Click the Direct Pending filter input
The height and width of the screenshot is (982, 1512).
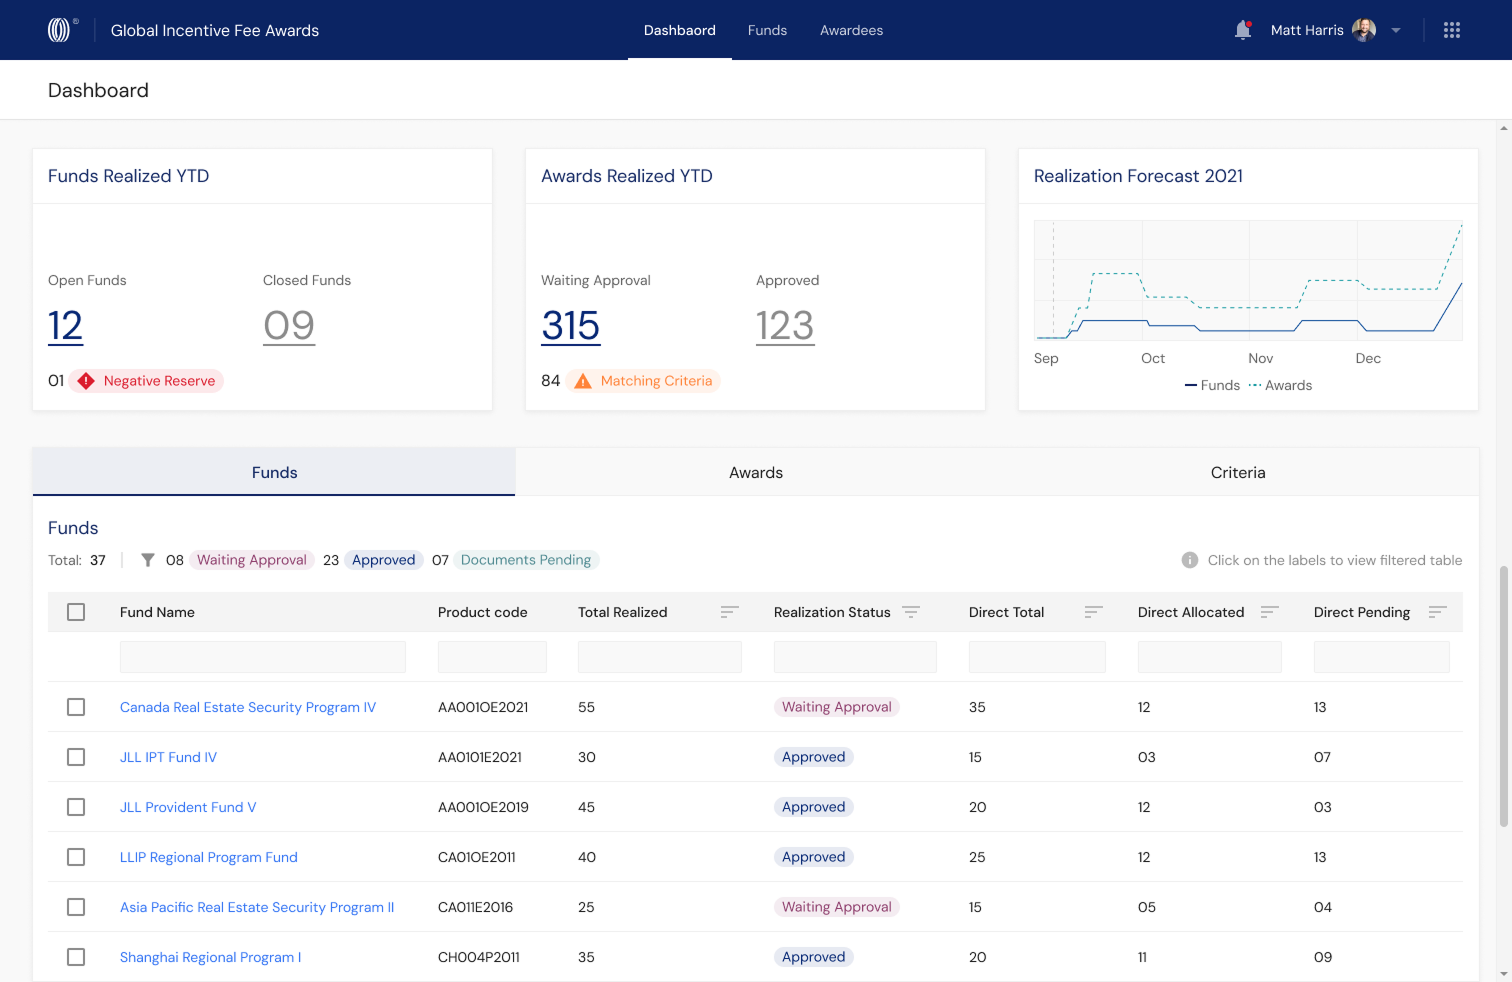click(x=1382, y=657)
